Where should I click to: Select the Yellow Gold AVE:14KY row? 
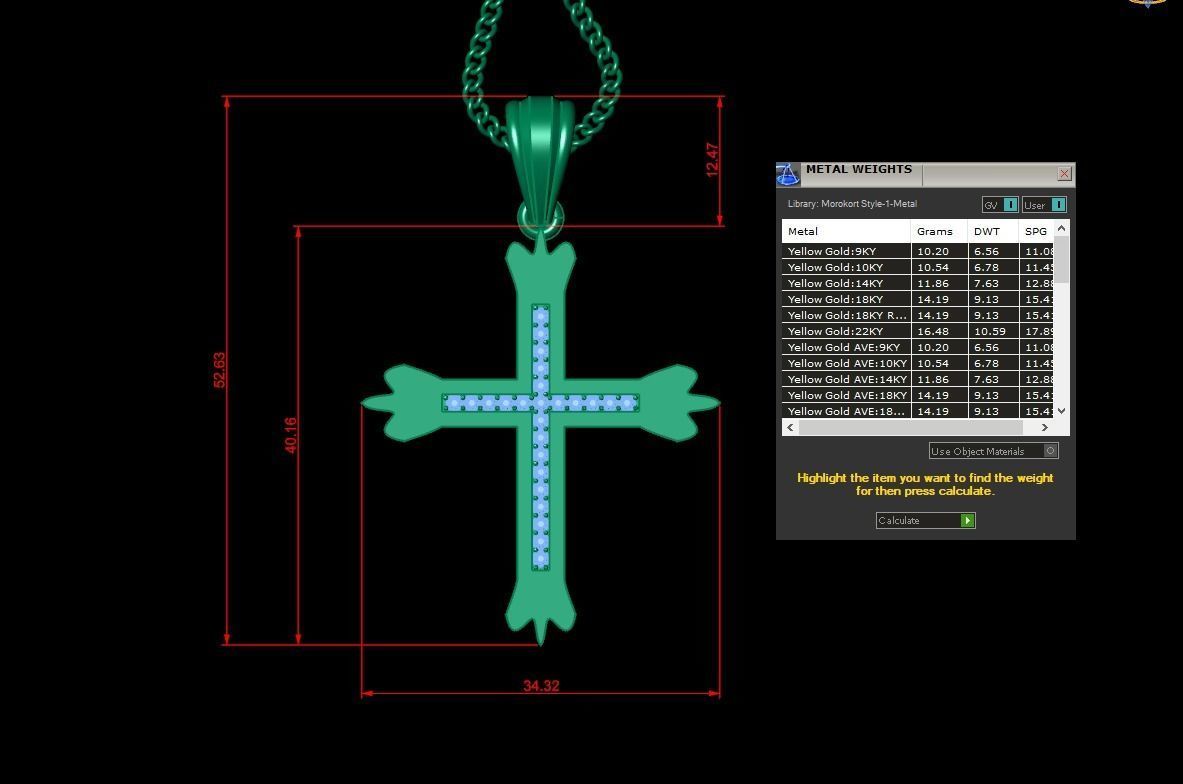(917, 379)
